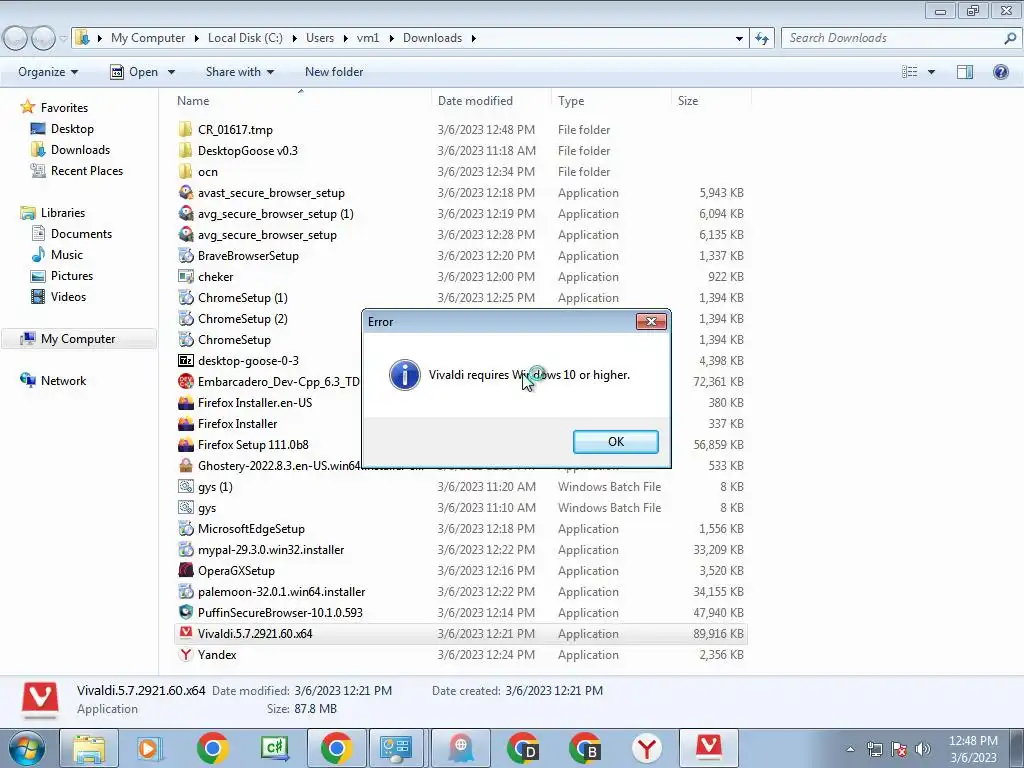Click the refresh button beside address bar

point(761,38)
